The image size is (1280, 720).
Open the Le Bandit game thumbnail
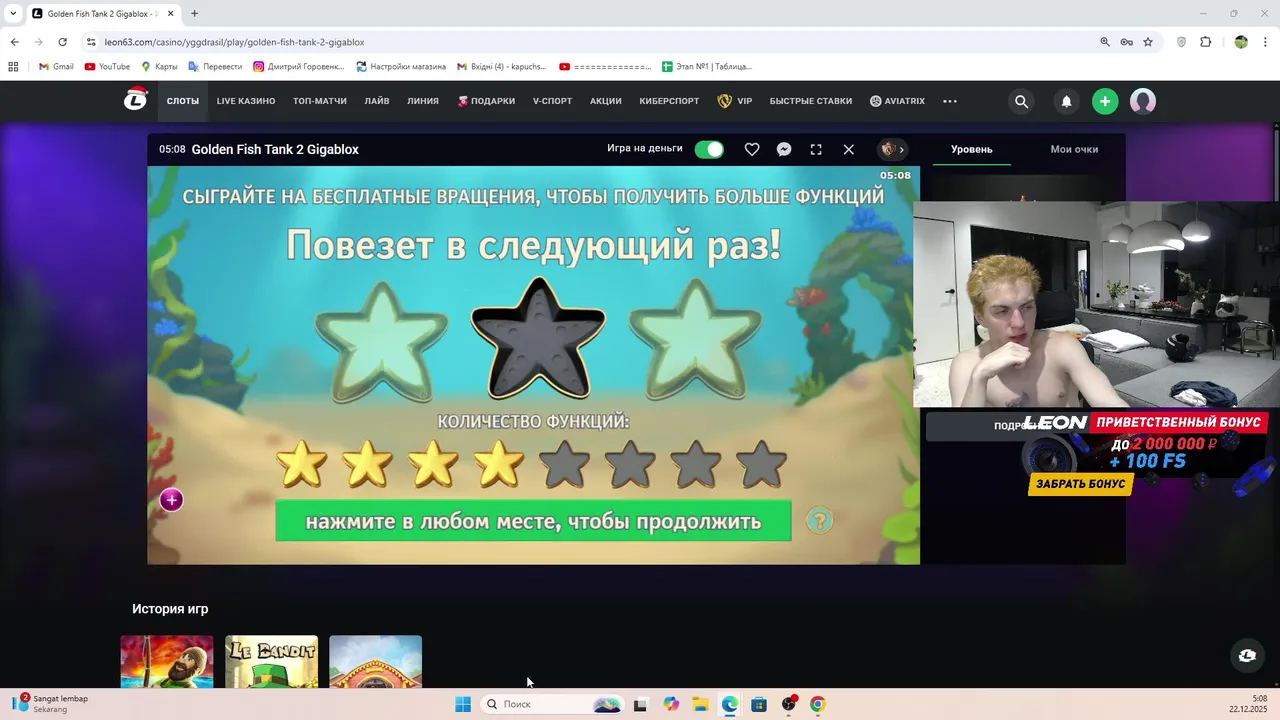pos(271,661)
